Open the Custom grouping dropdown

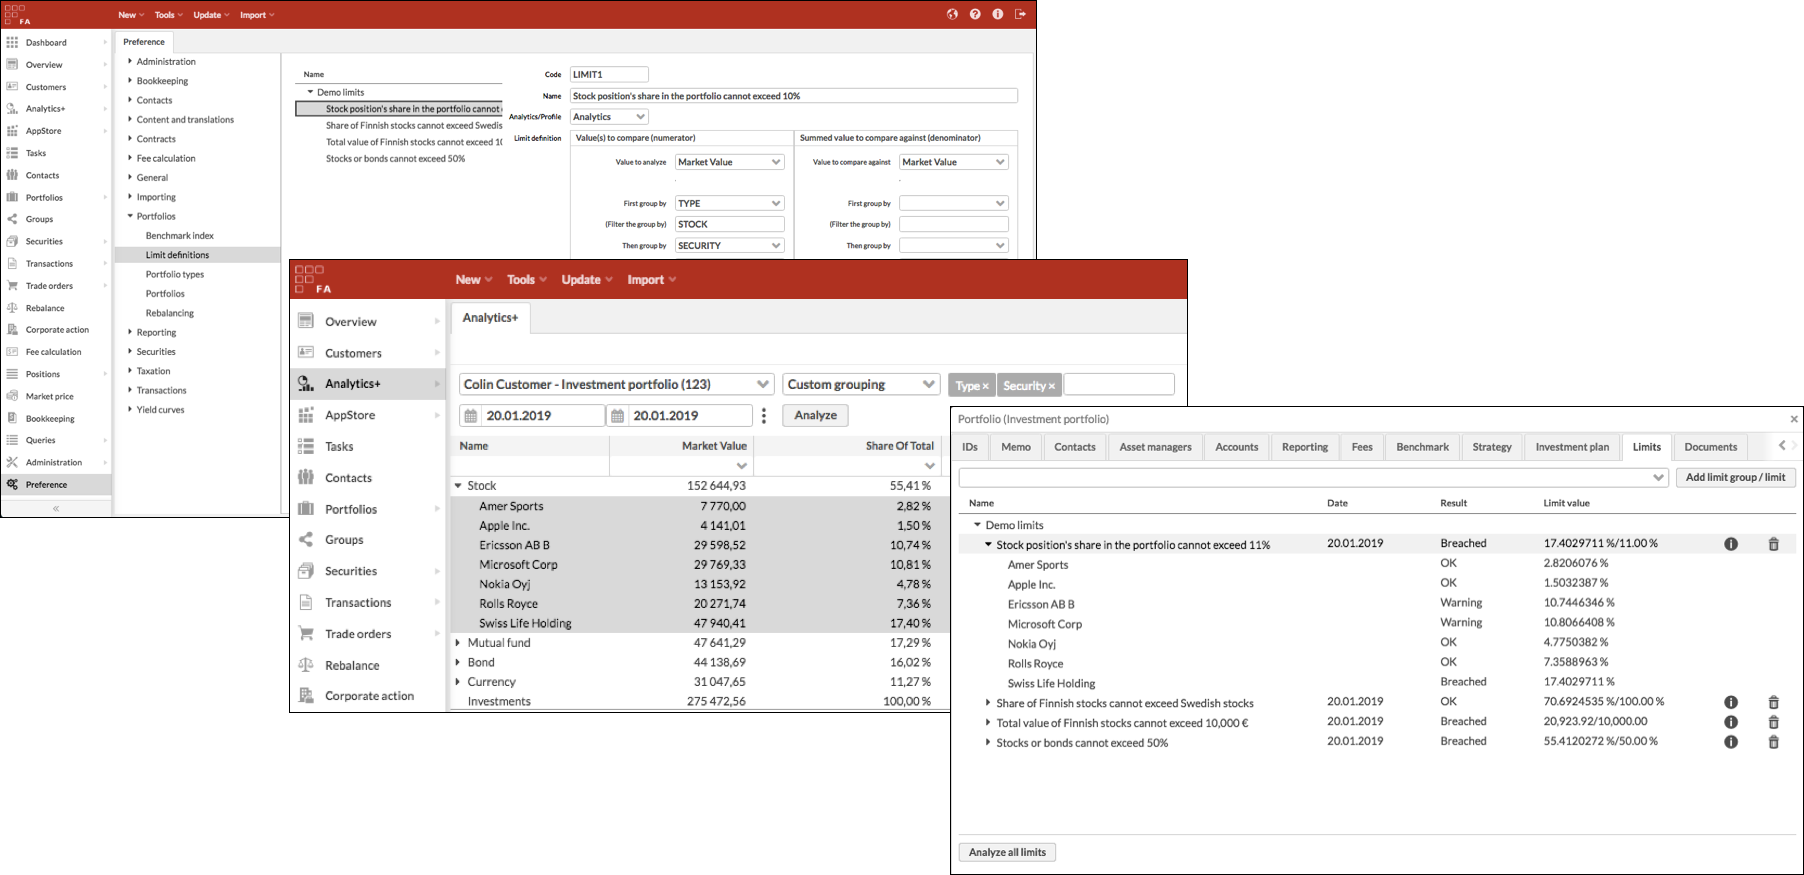point(862,385)
